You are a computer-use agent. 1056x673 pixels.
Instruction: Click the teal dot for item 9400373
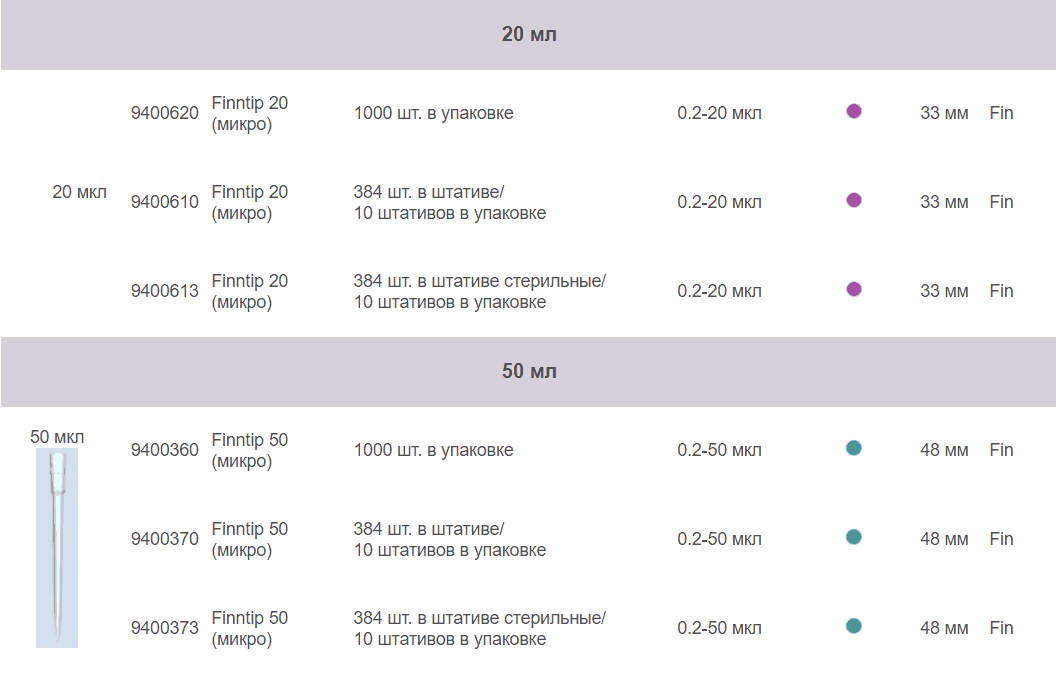(854, 626)
